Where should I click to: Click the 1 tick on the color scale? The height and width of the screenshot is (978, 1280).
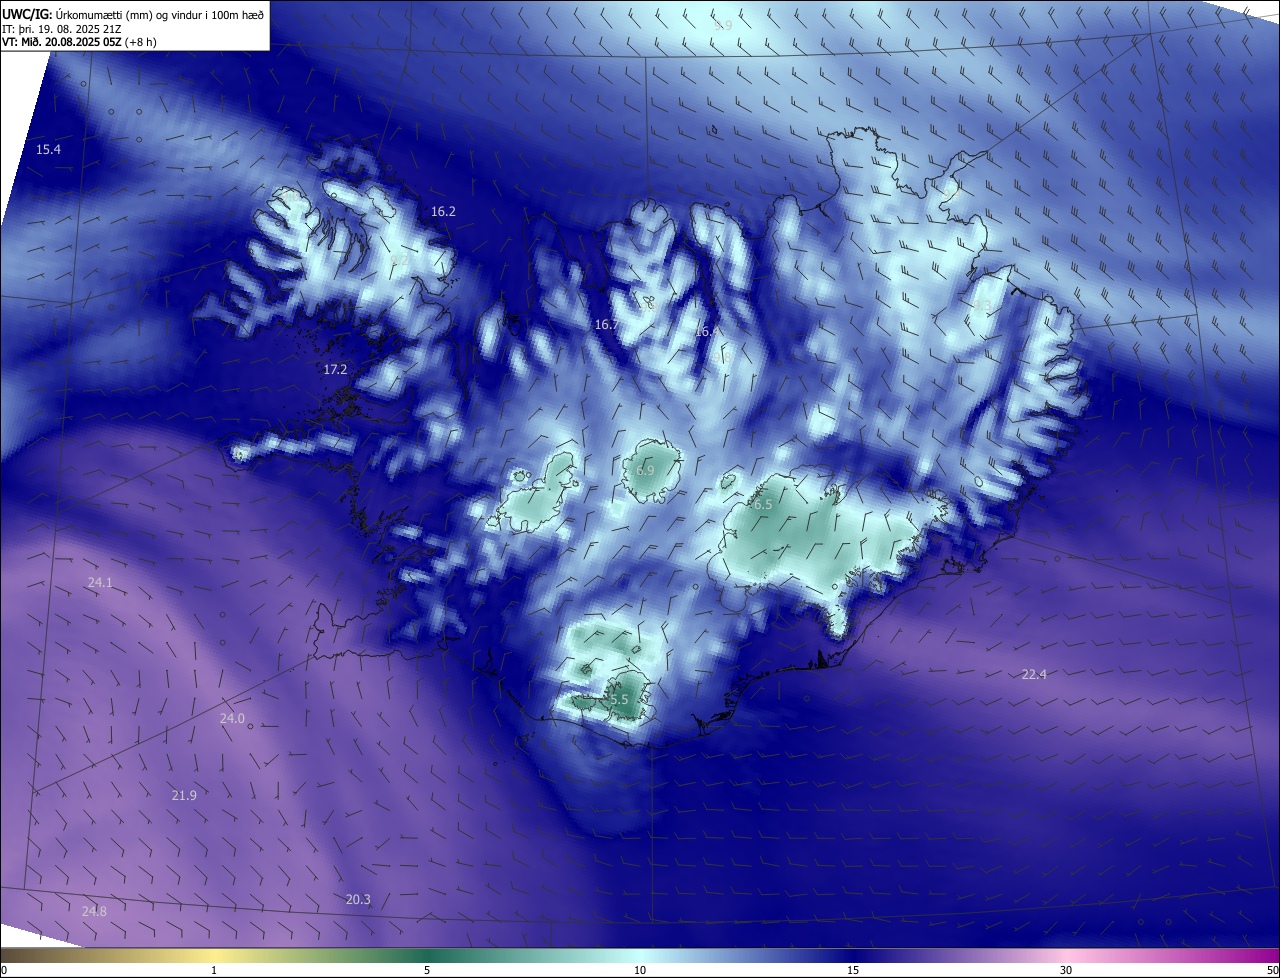pos(214,971)
